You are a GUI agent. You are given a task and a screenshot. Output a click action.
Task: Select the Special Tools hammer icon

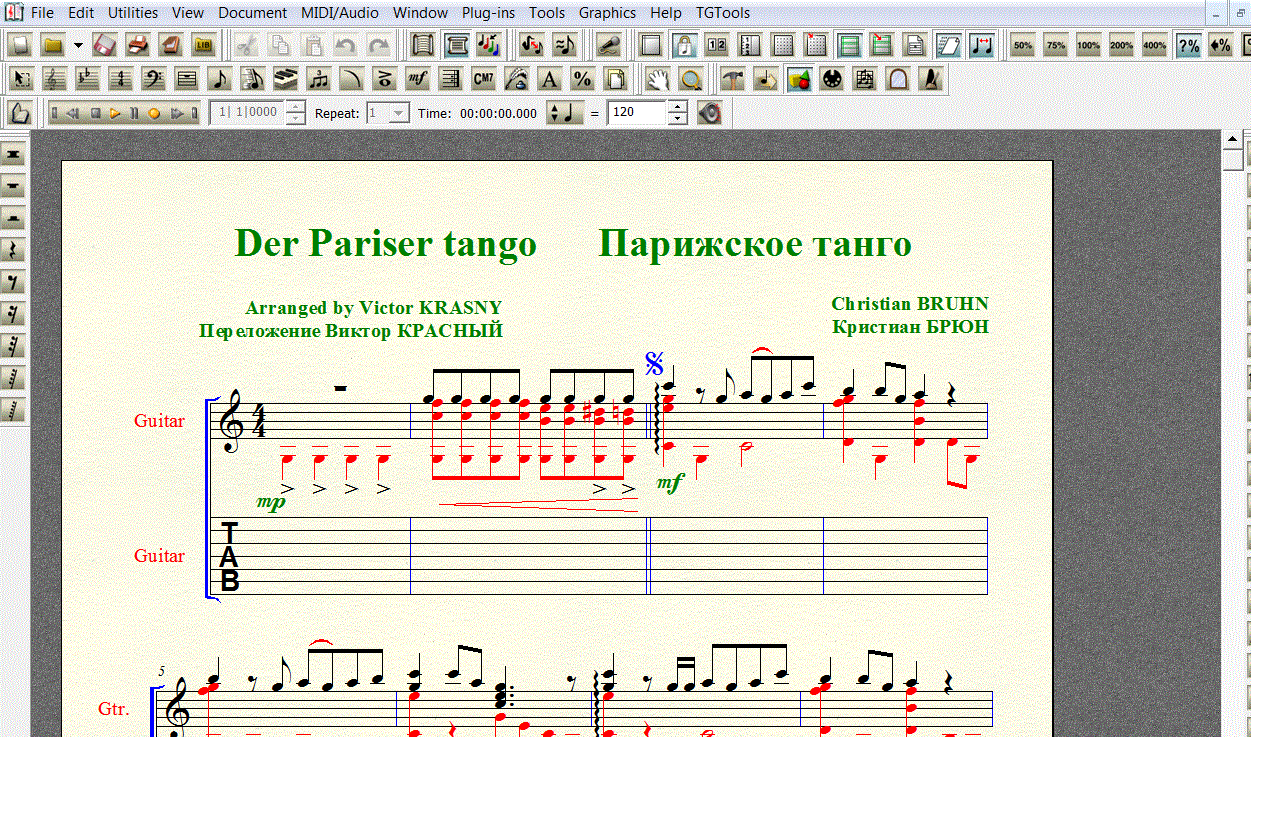tap(733, 79)
